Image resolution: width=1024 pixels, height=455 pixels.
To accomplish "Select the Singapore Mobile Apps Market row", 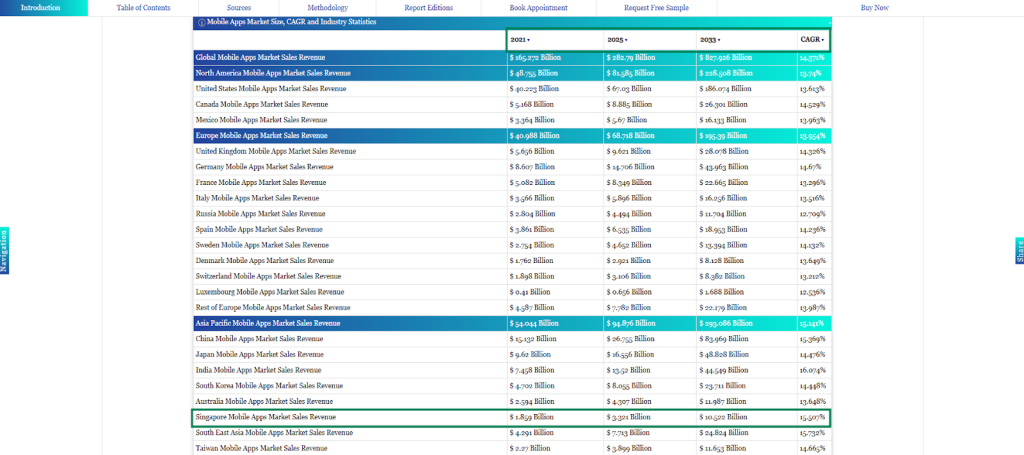I will pos(266,417).
